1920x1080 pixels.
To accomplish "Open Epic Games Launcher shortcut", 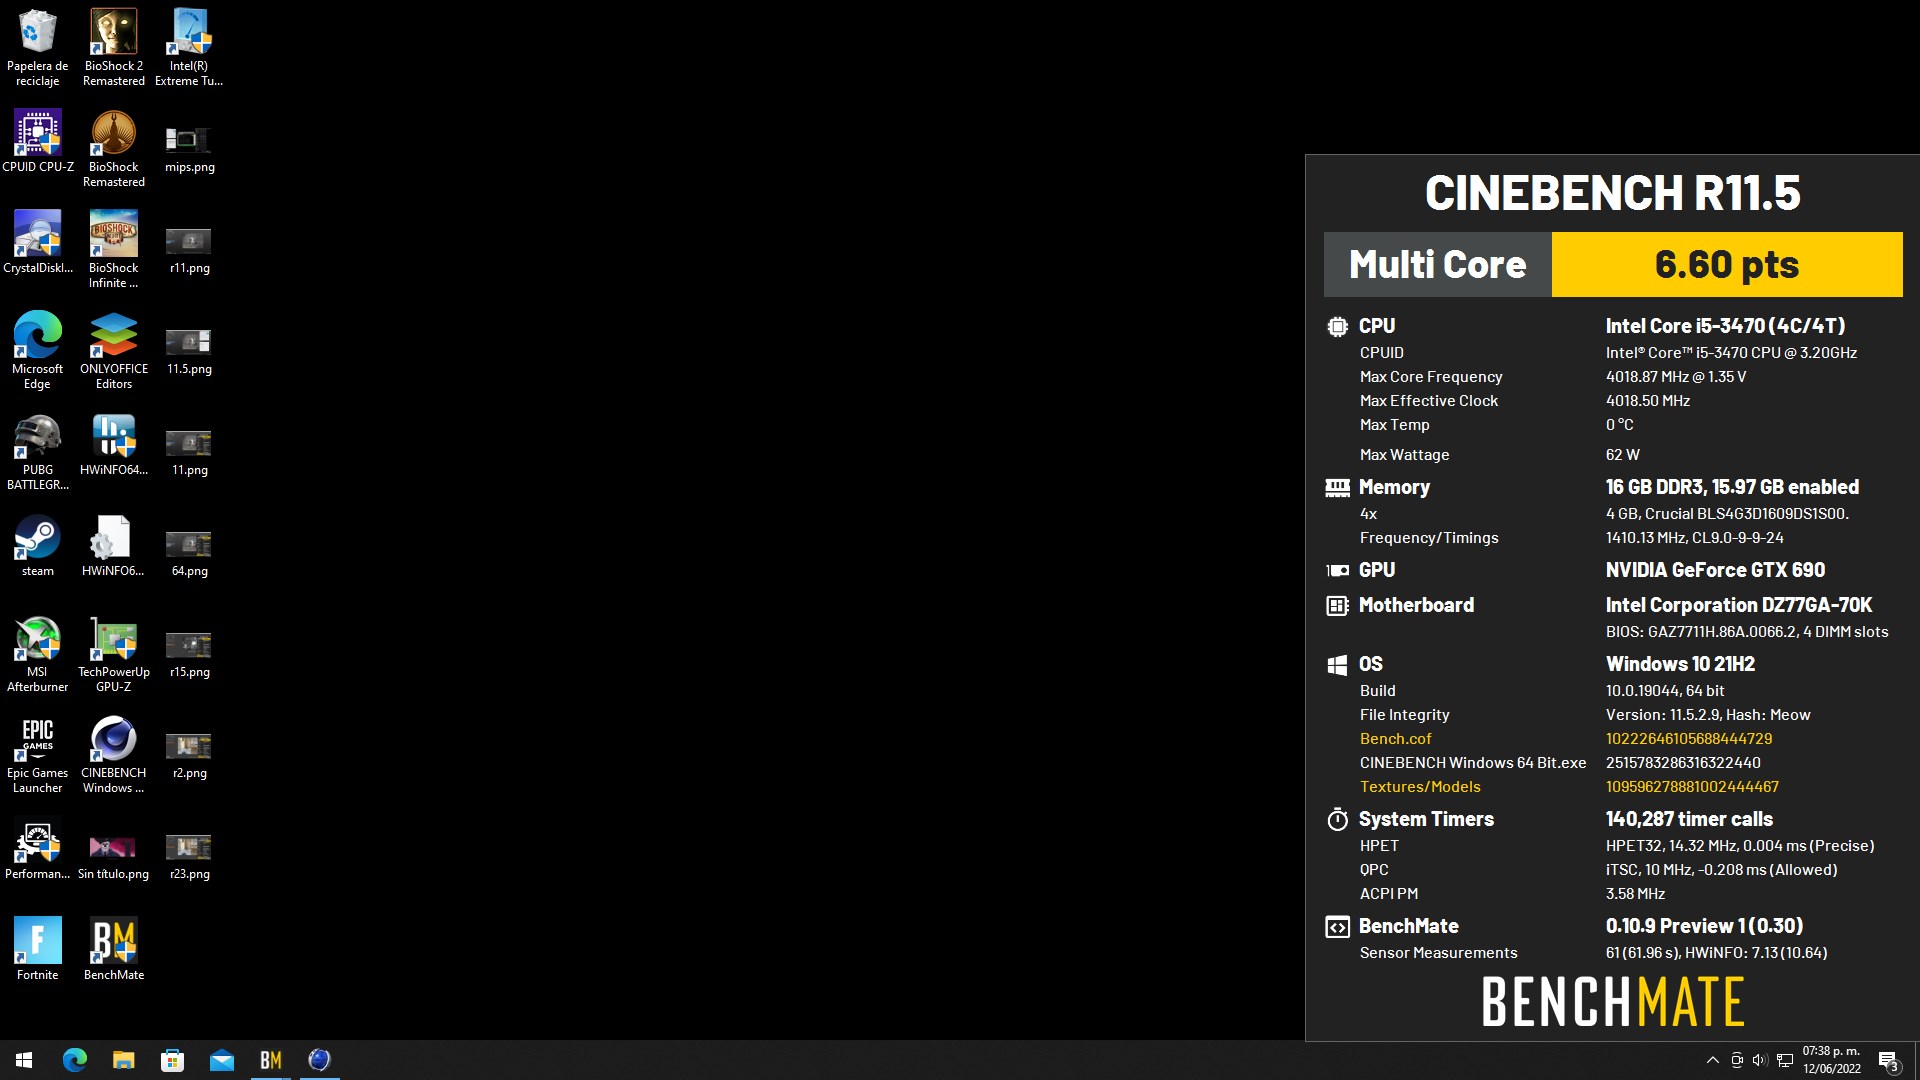I will point(38,755).
